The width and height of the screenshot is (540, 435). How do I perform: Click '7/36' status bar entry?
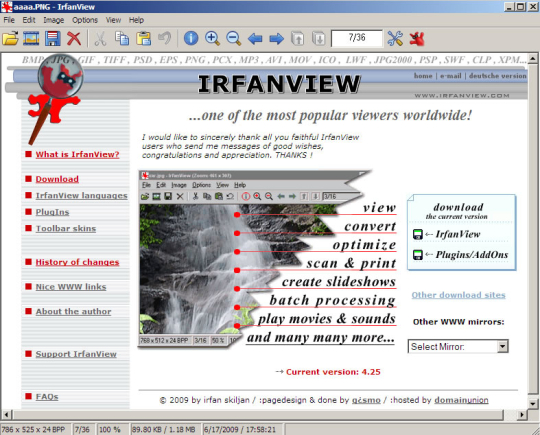[x=82, y=429]
